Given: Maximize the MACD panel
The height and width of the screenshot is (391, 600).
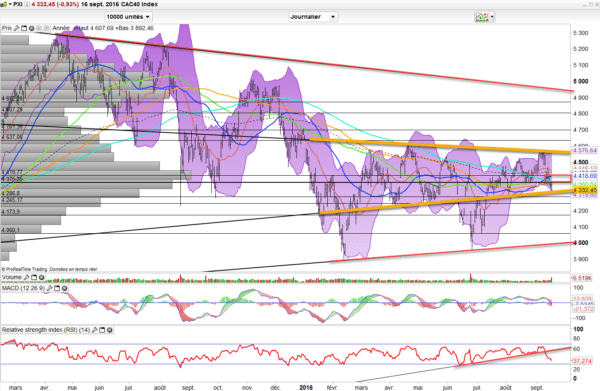Looking at the screenshot, I should (57, 288).
